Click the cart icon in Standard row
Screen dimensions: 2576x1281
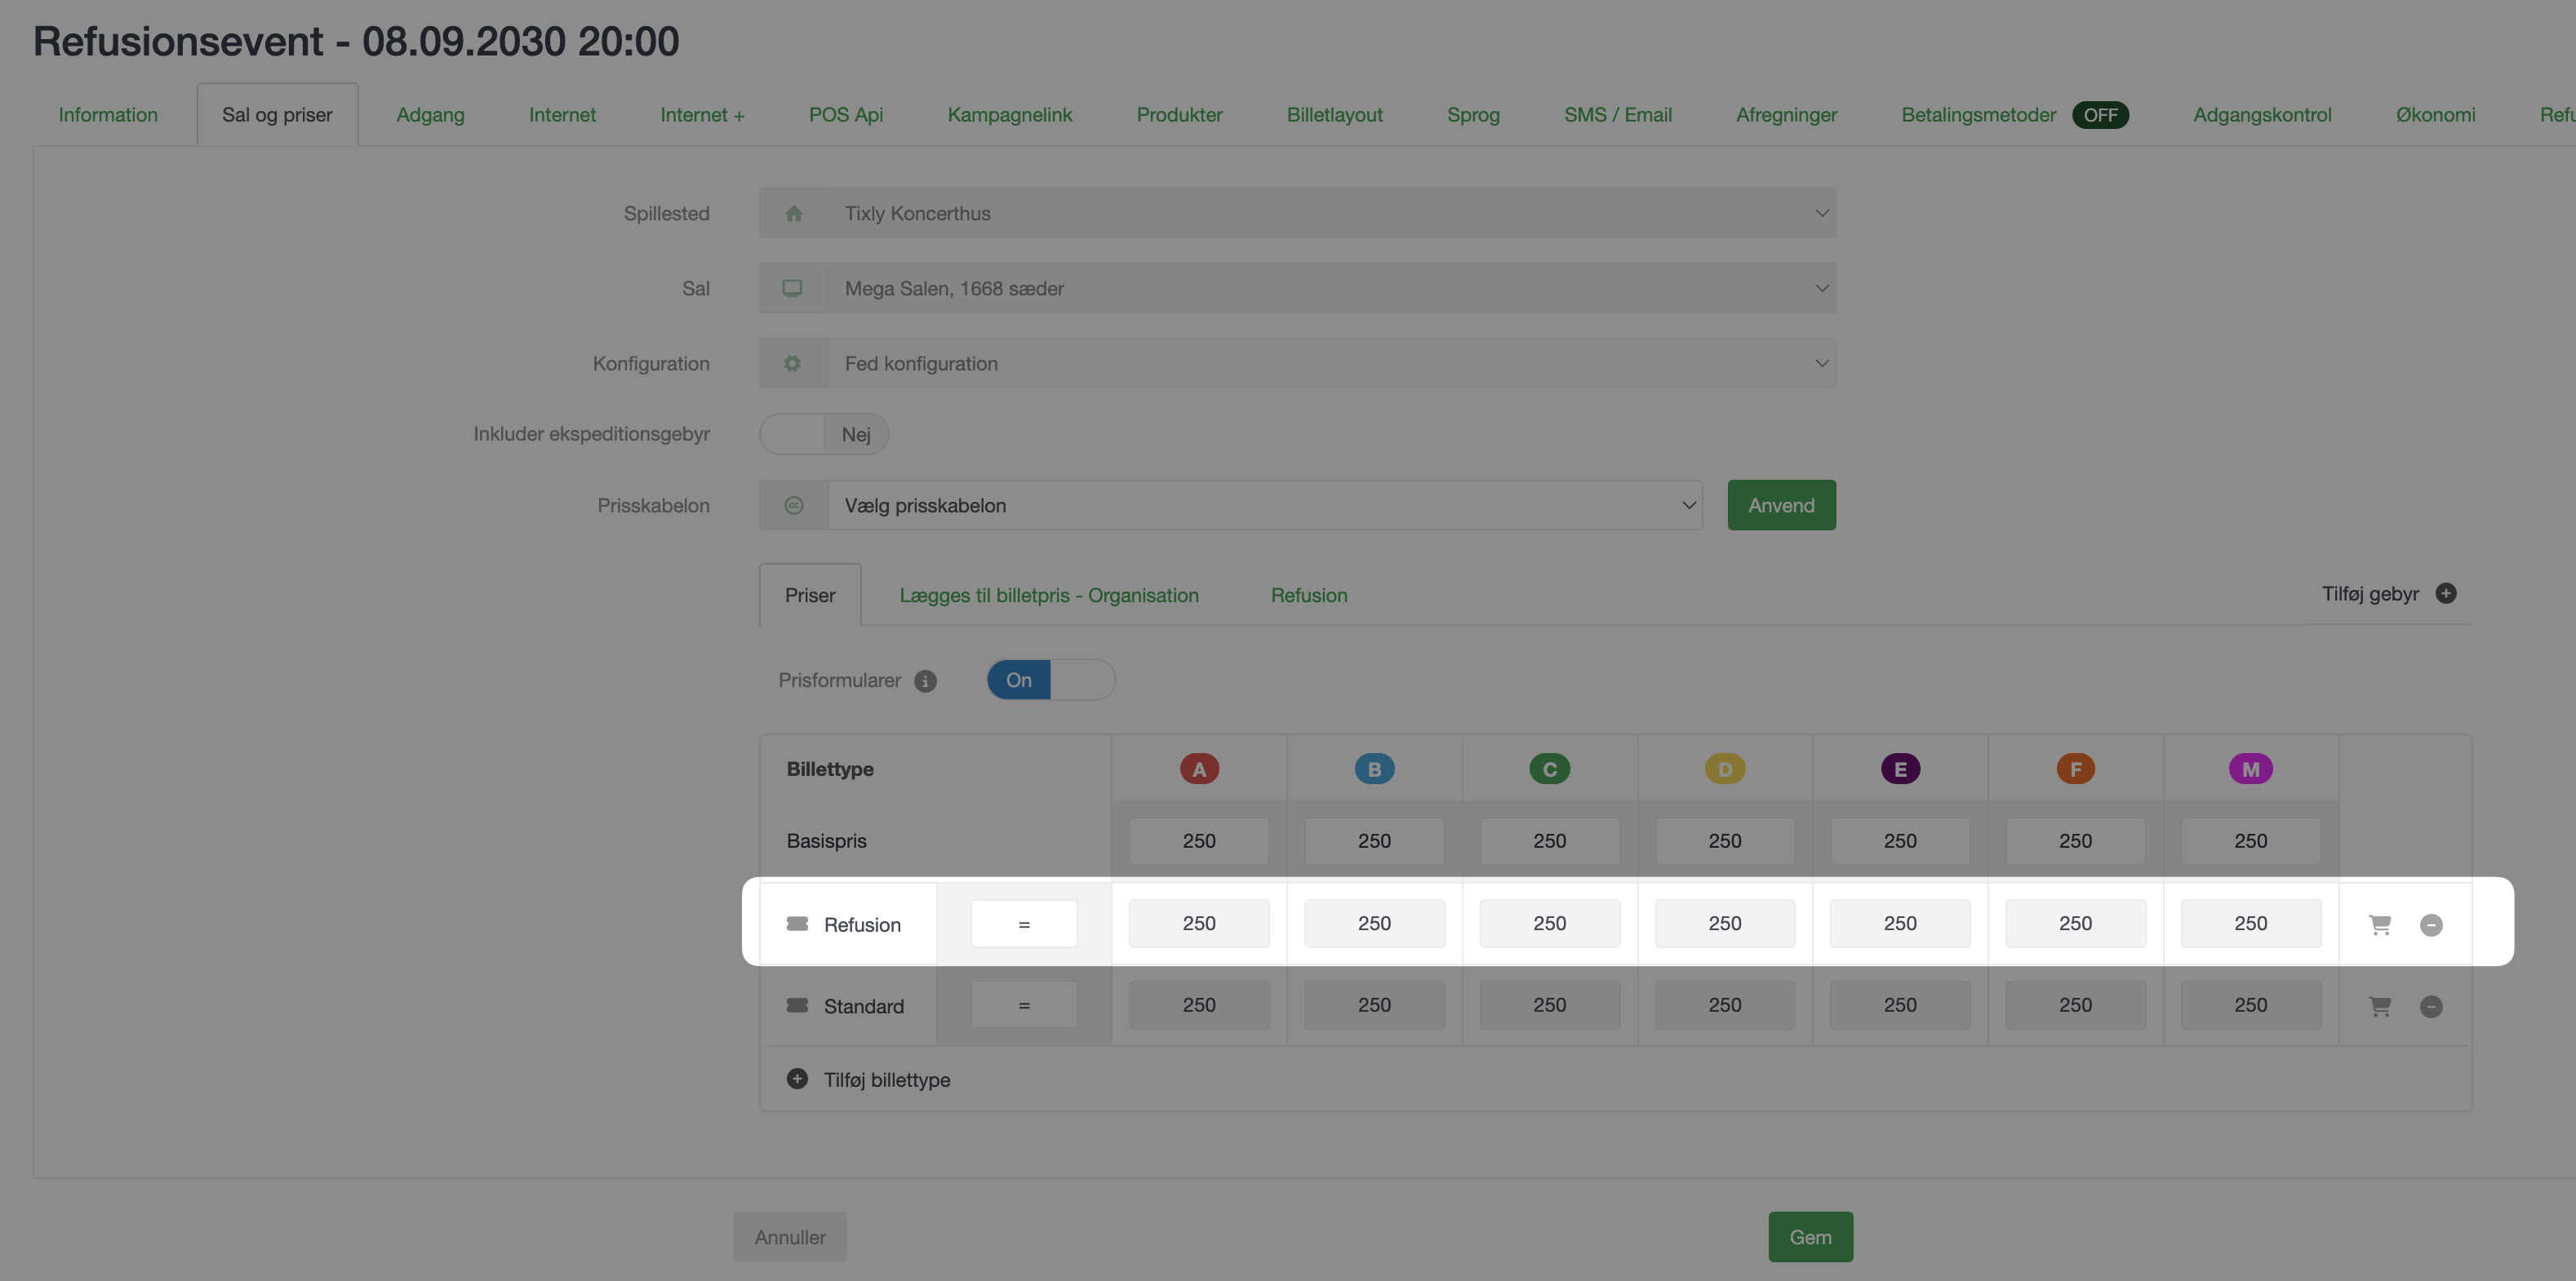2380,1007
